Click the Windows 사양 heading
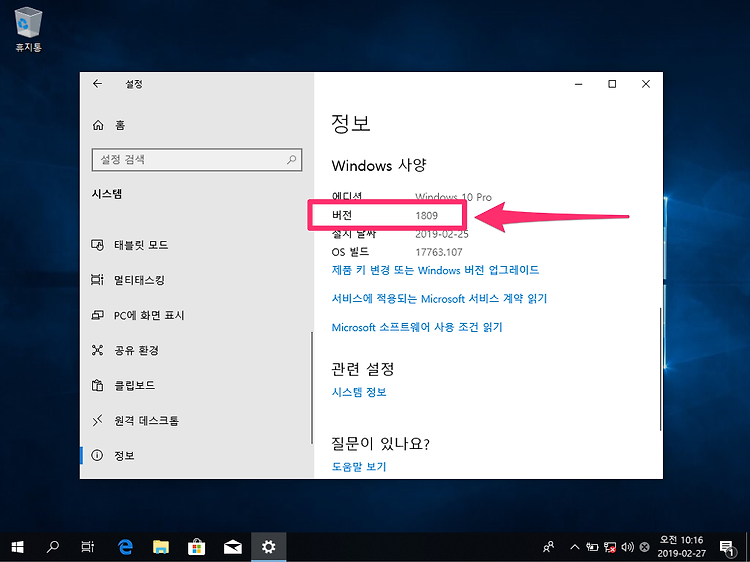 (379, 165)
